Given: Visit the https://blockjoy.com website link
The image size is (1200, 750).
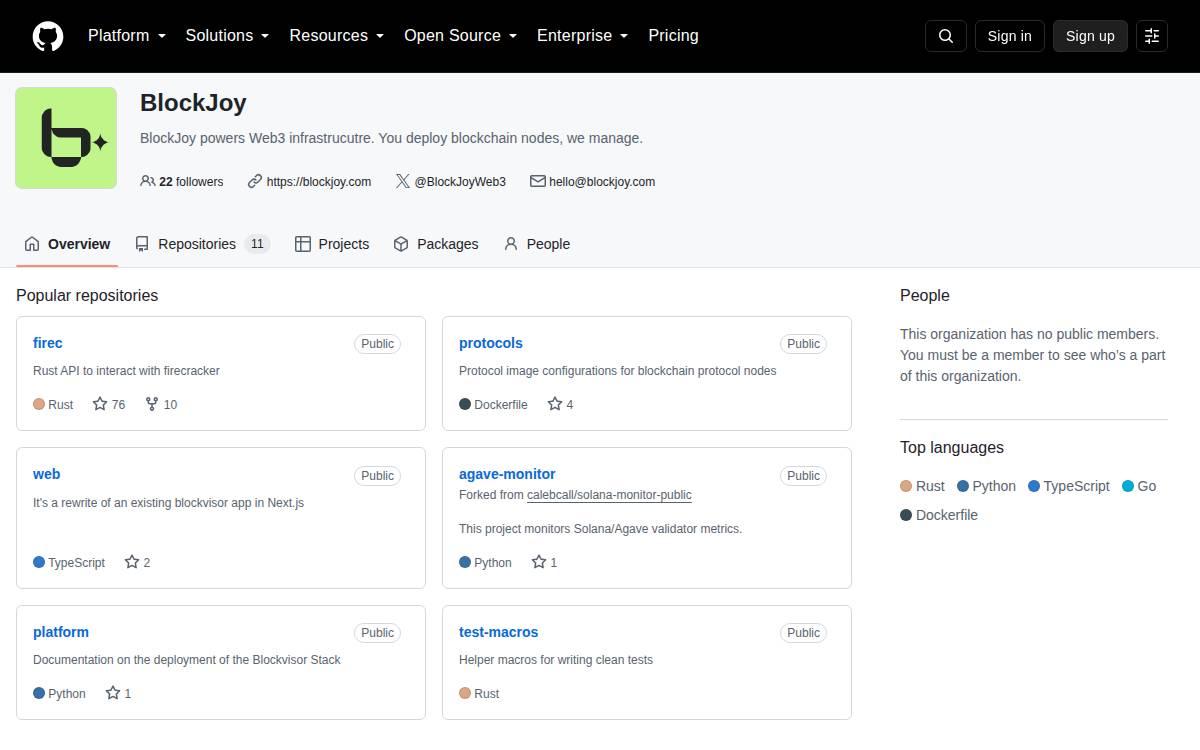Looking at the screenshot, I should pyautogui.click(x=319, y=181).
